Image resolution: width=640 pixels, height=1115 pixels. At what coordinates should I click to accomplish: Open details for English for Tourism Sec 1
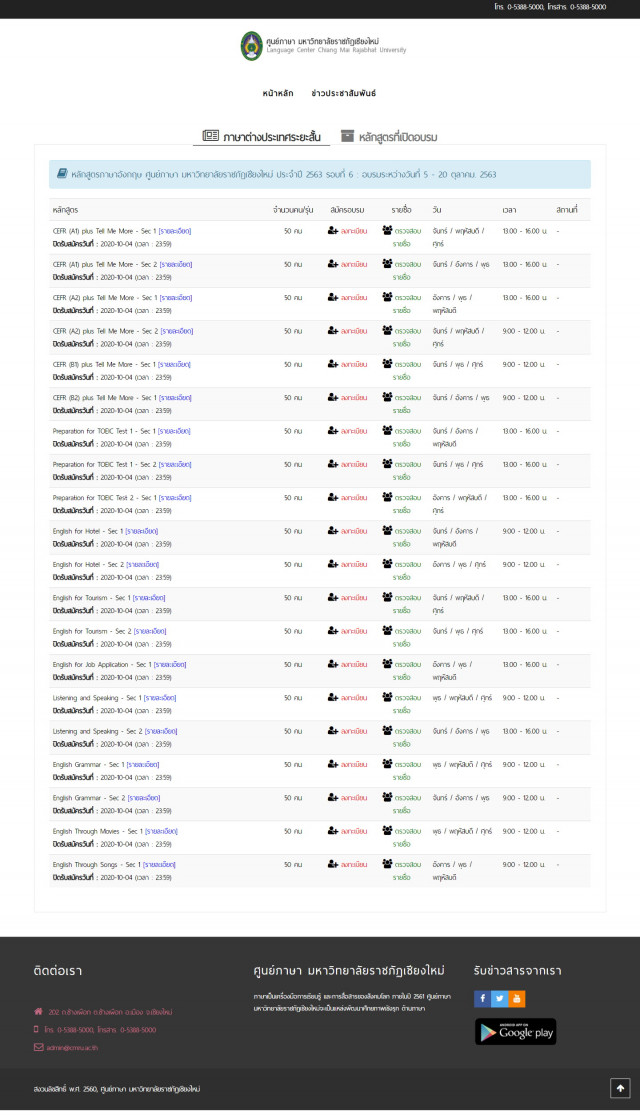pos(149,599)
